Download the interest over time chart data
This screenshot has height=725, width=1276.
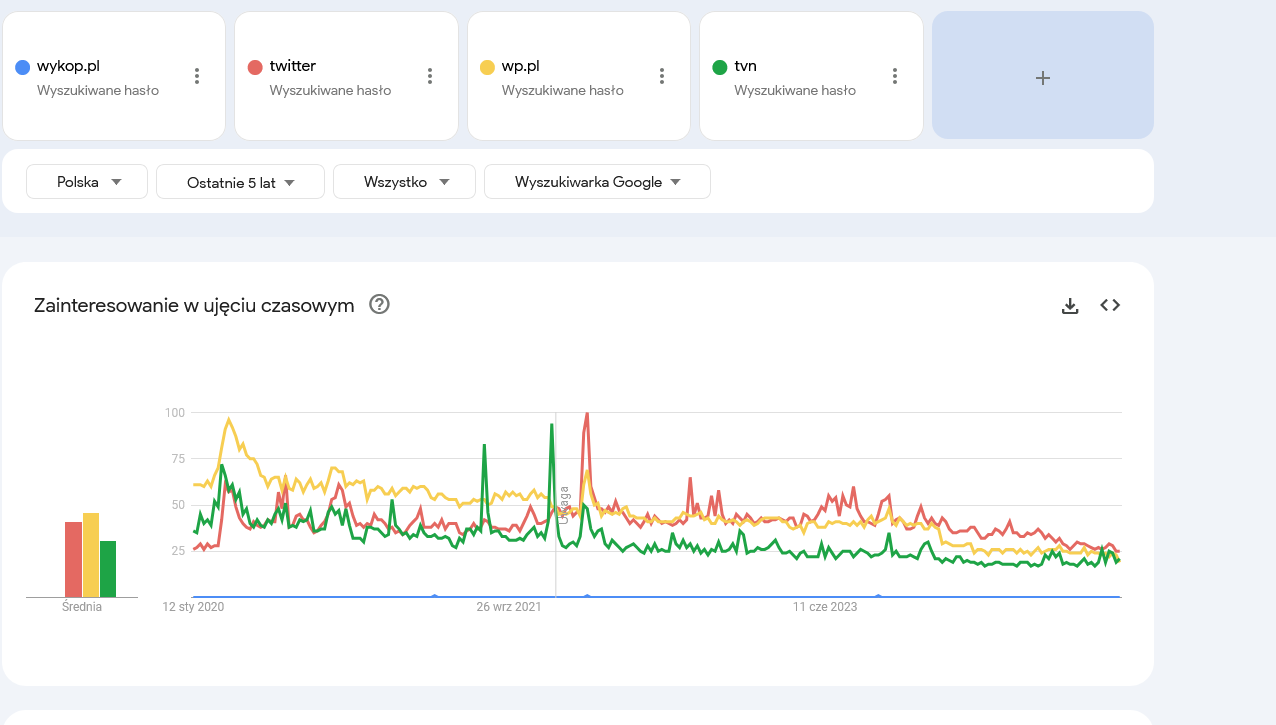pyautogui.click(x=1070, y=306)
